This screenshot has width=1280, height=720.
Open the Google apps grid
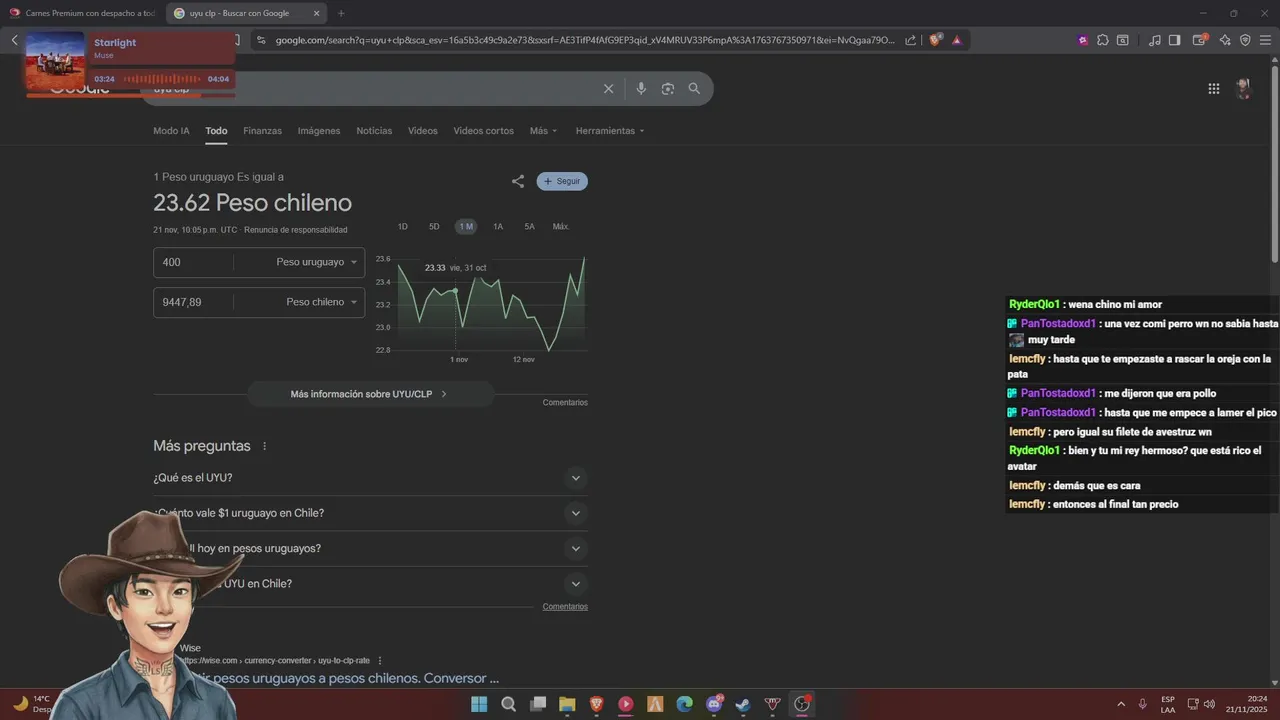(1213, 89)
